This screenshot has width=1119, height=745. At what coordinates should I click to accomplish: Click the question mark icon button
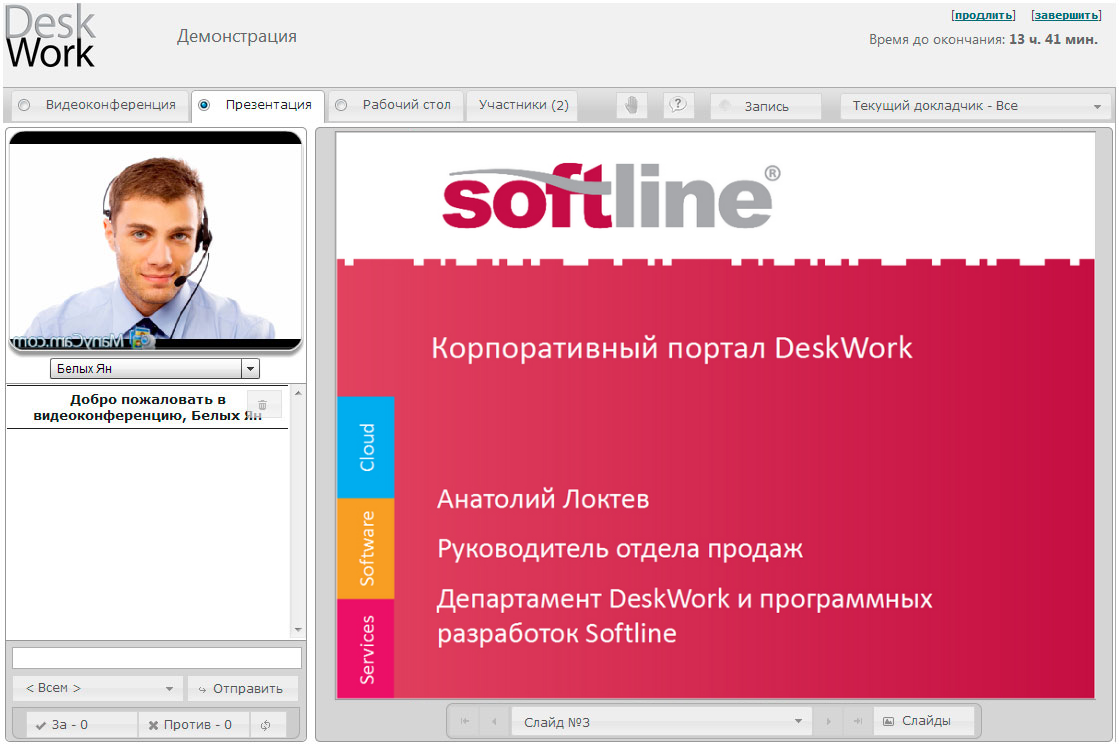[677, 106]
